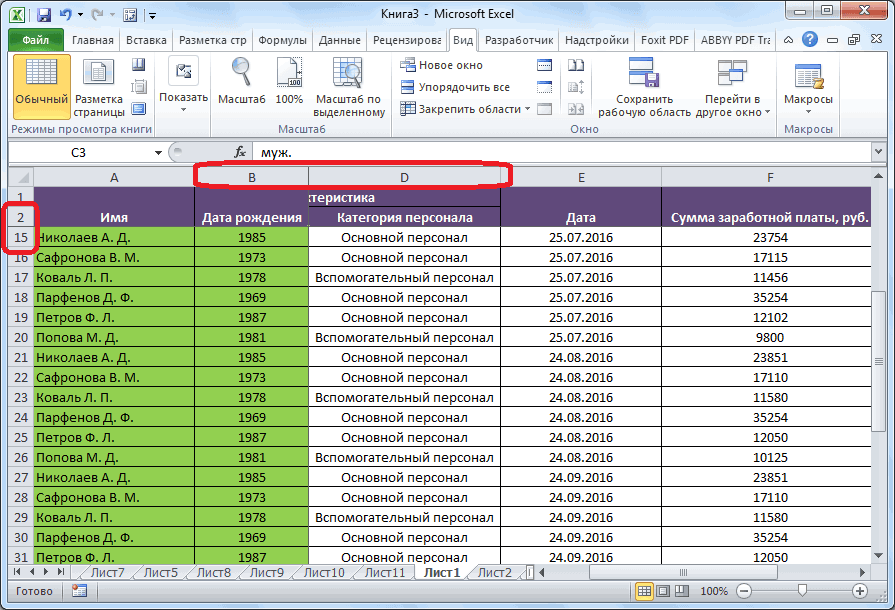Open the Масштаб zoom dialog
The image size is (895, 610).
pos(241,84)
